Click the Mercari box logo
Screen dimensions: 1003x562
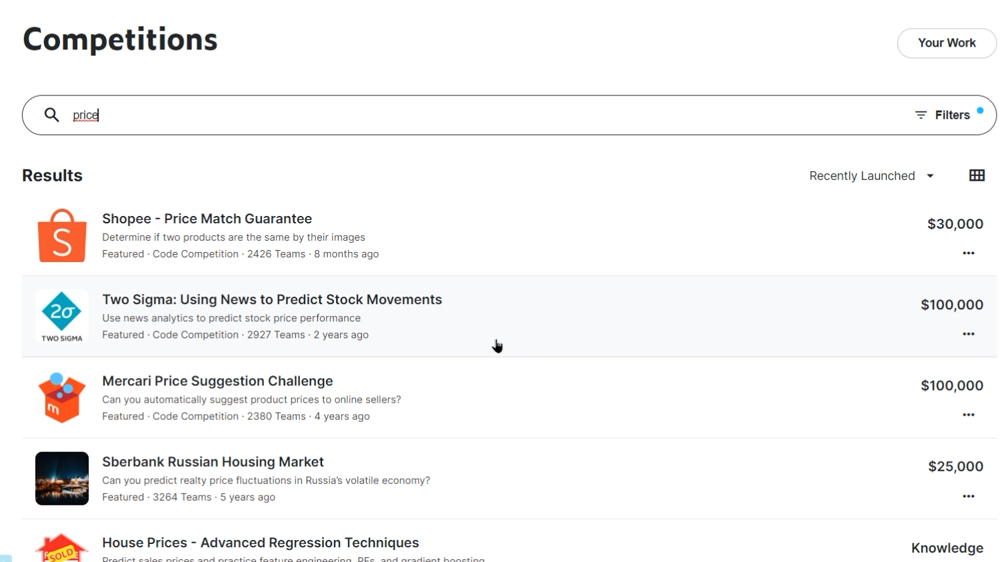pos(62,397)
